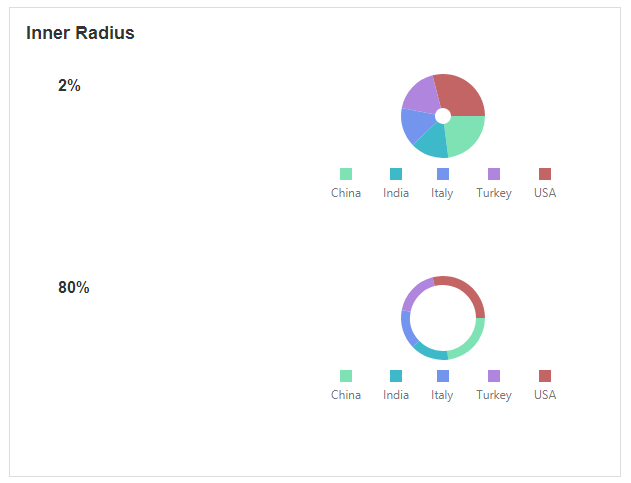The width and height of the screenshot is (631, 483).
Task: Toggle Turkey legend swatch in 2% chart
Action: click(x=494, y=174)
